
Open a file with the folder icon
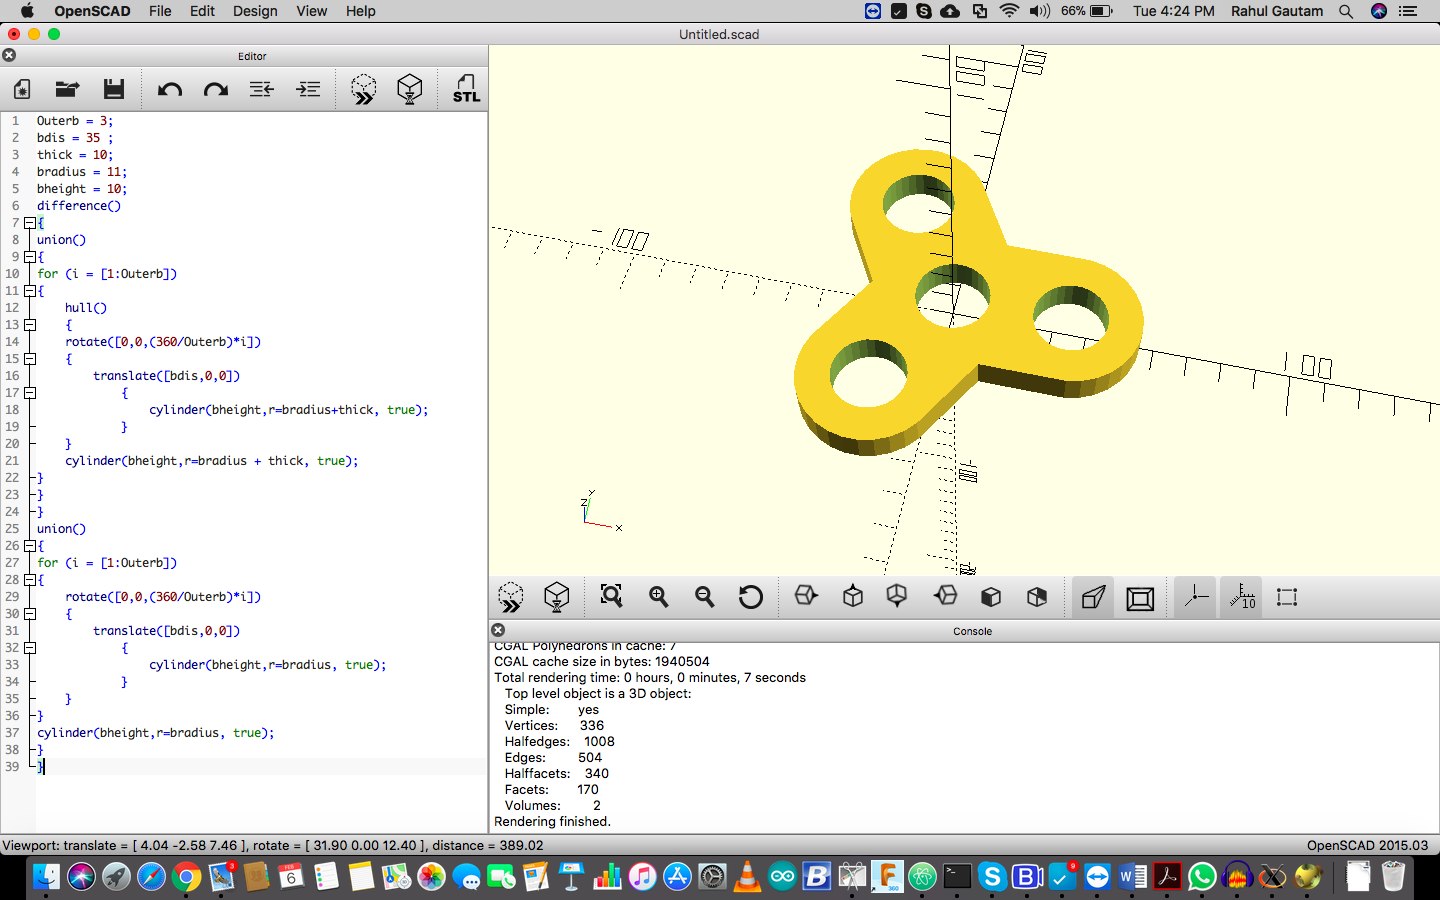tap(67, 89)
